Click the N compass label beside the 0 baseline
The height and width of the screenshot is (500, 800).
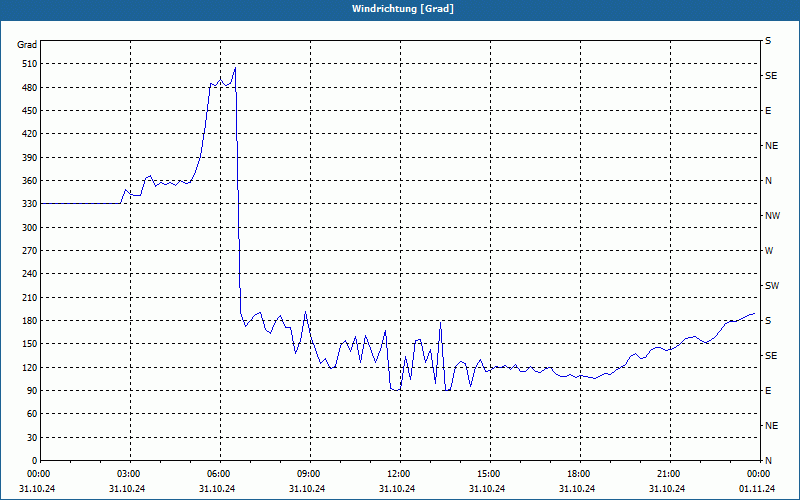(768, 461)
